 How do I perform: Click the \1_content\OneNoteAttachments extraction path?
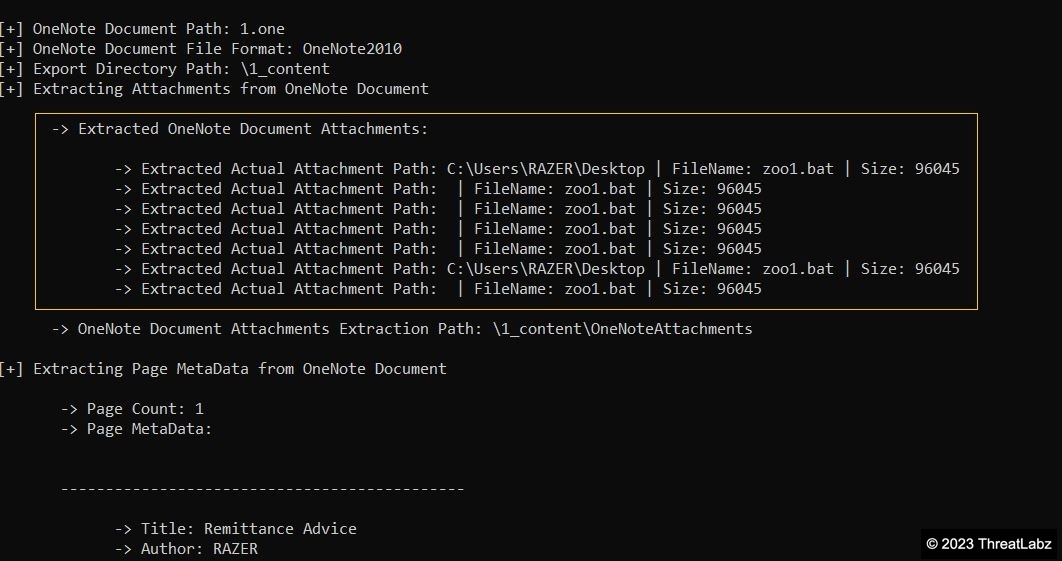(x=622, y=329)
